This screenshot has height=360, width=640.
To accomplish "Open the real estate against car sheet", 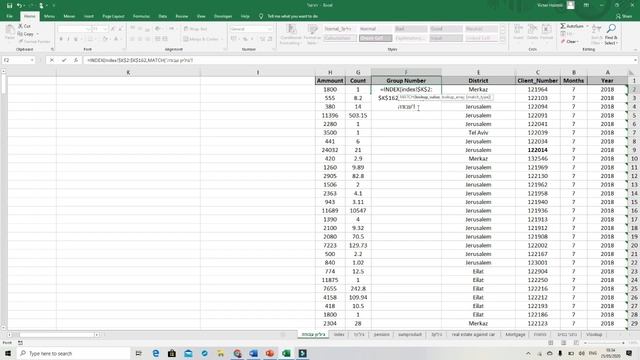I will tap(473, 334).
